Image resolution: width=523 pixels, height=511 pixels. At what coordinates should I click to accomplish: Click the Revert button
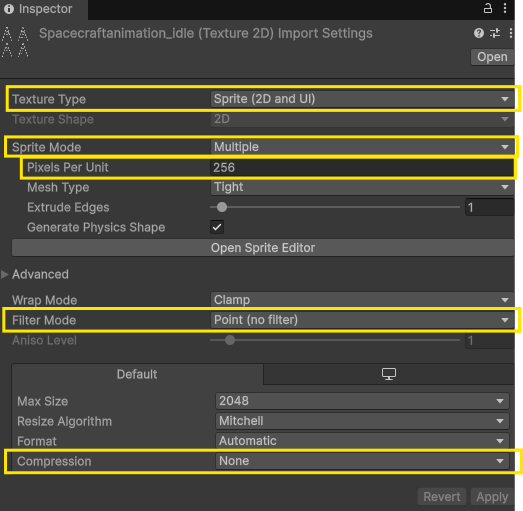(442, 497)
